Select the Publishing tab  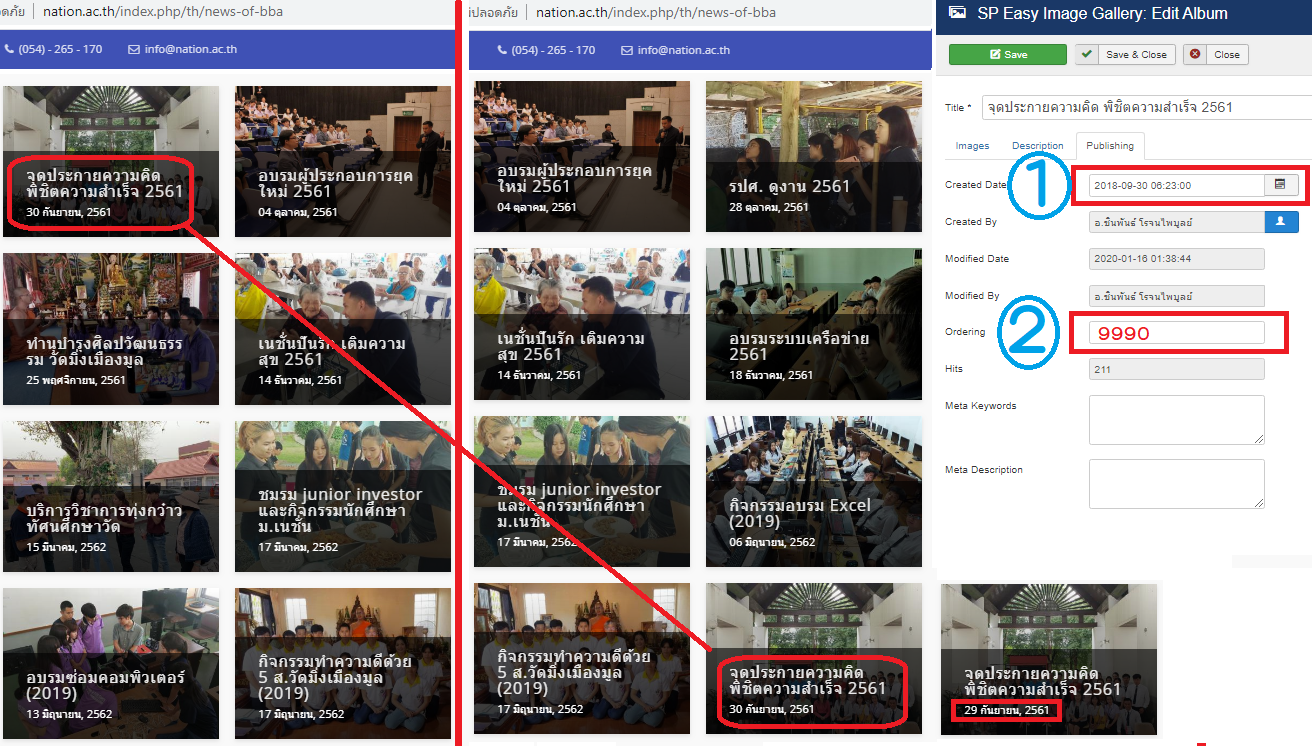(1110, 146)
